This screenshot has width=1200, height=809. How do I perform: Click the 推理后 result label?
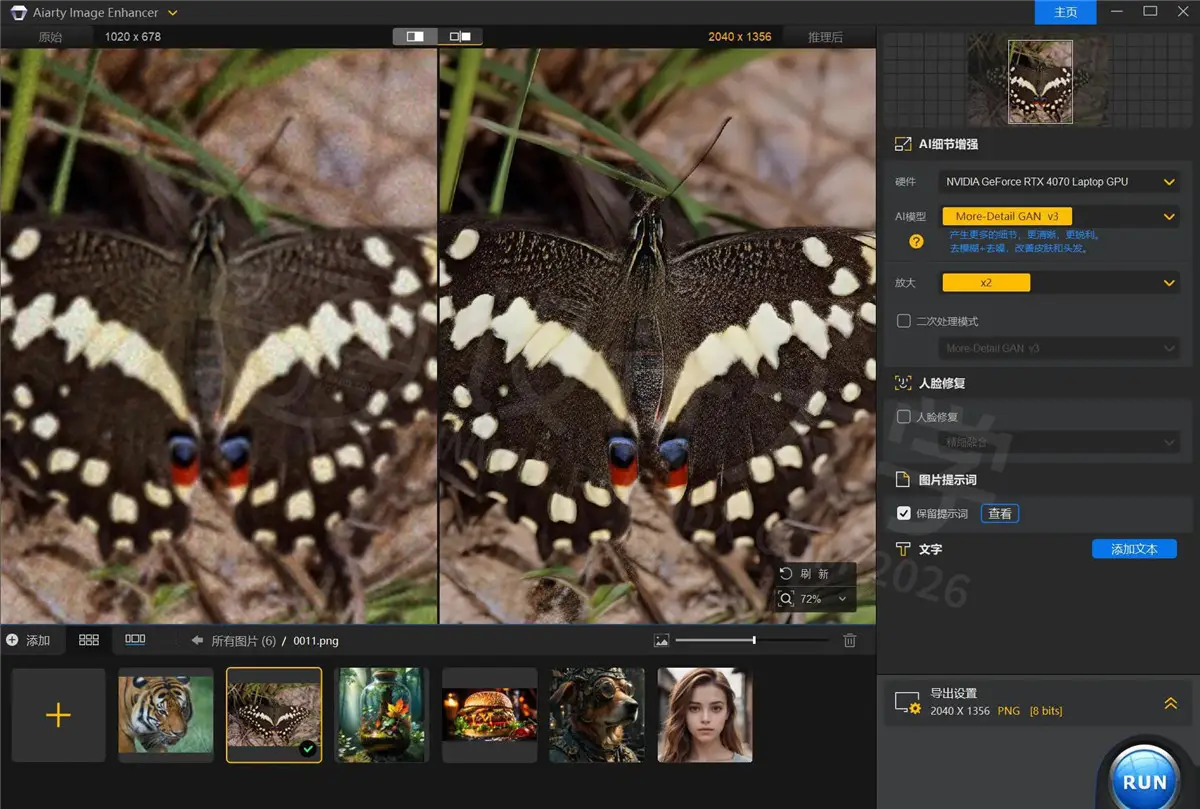coord(825,37)
